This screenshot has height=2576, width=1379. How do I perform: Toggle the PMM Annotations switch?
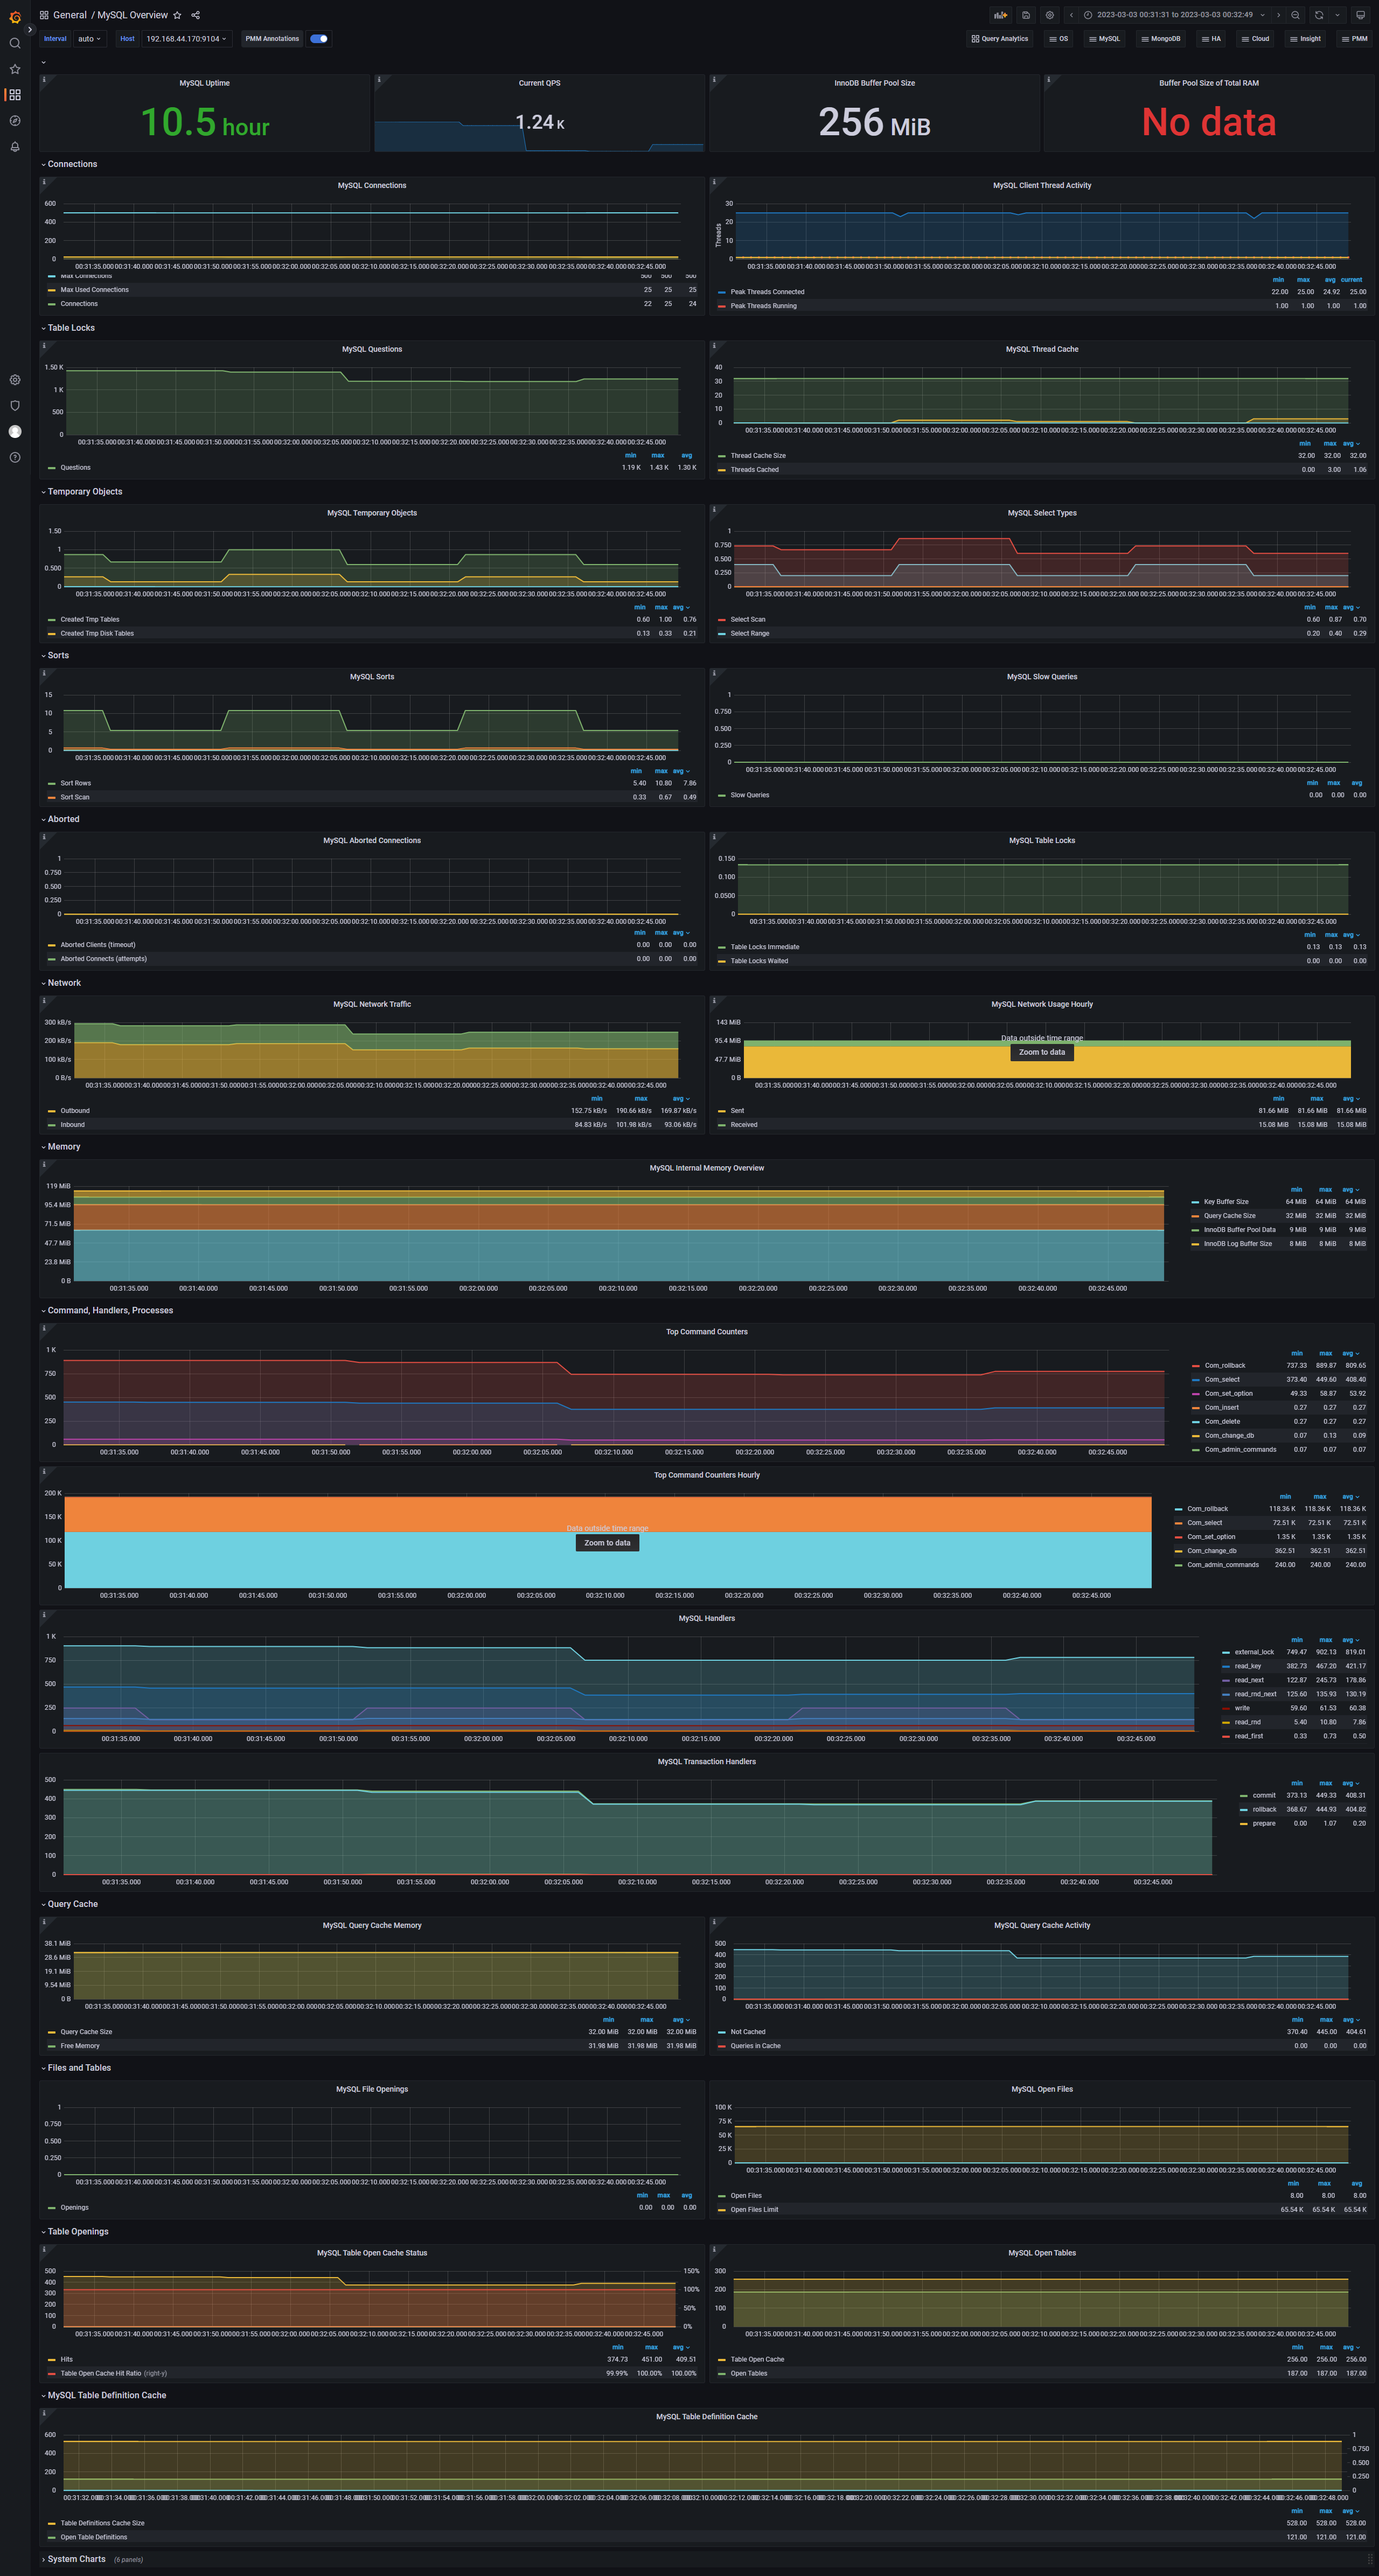(319, 39)
